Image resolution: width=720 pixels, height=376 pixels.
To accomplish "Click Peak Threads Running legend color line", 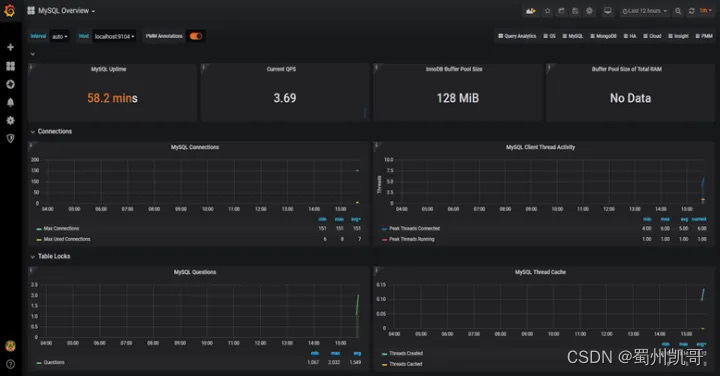I will [384, 240].
